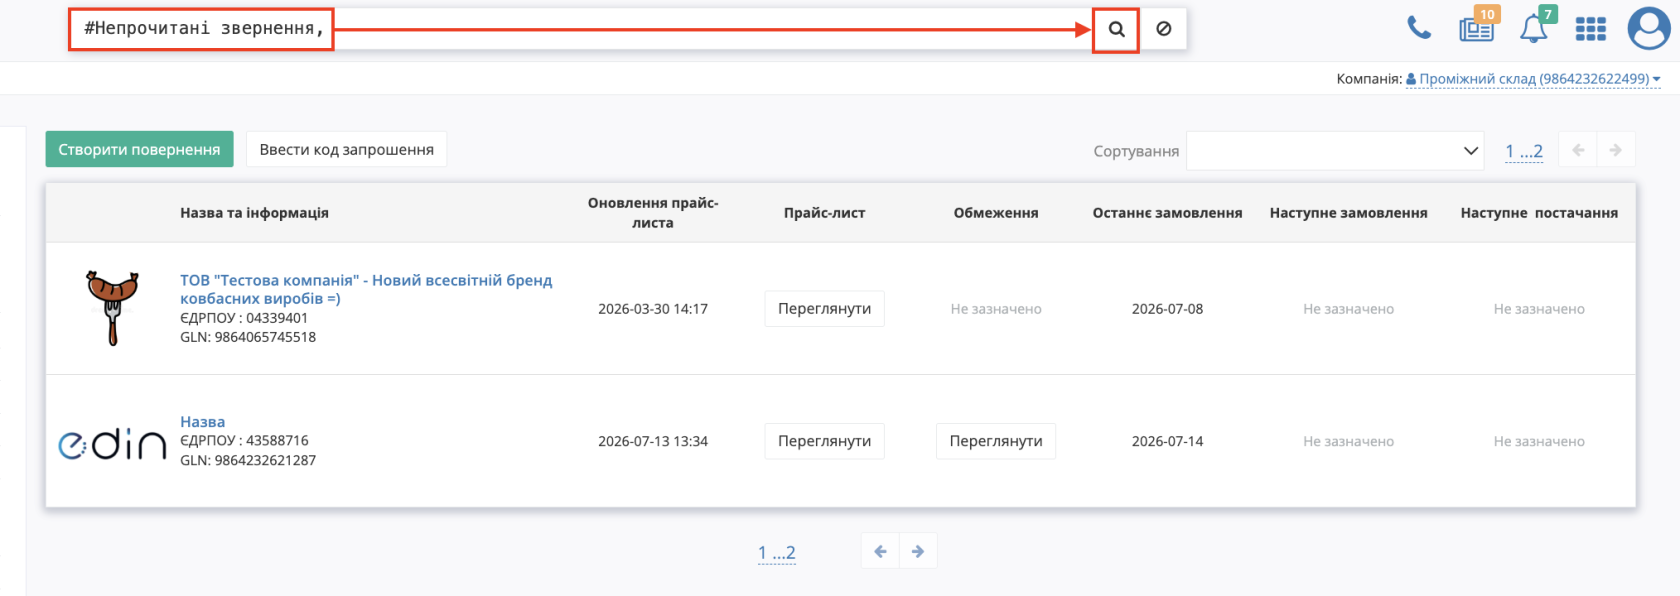
Task: Click the edin company logo
Action: 112,444
